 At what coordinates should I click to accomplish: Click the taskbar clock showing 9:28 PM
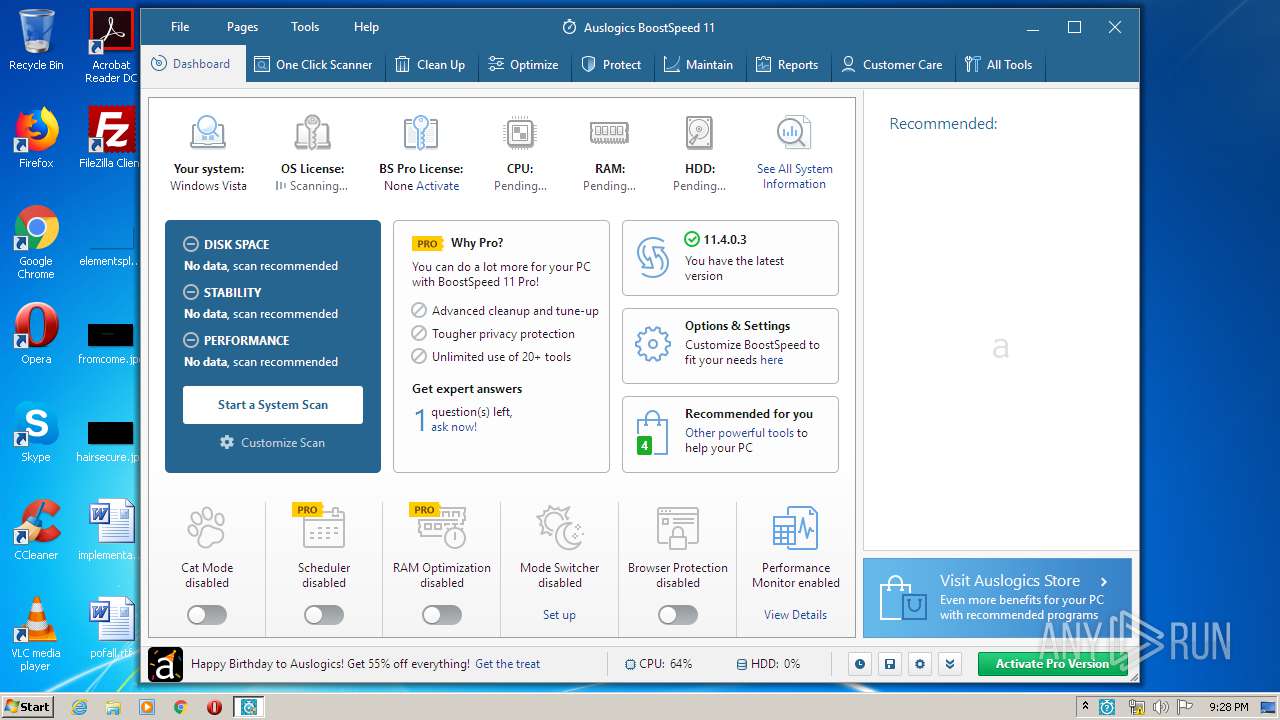tap(1228, 707)
